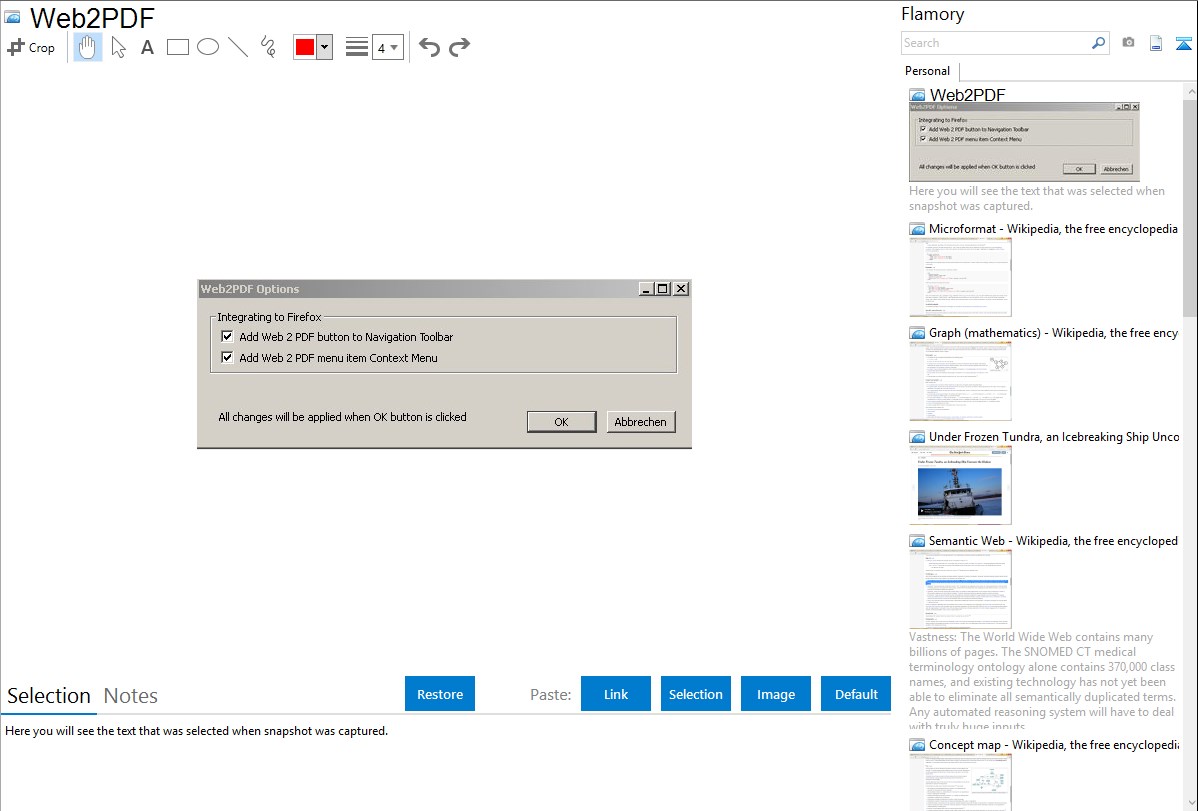The width and height of the screenshot is (1198, 811).
Task: Click icon next to Microformat entry
Action: point(917,229)
